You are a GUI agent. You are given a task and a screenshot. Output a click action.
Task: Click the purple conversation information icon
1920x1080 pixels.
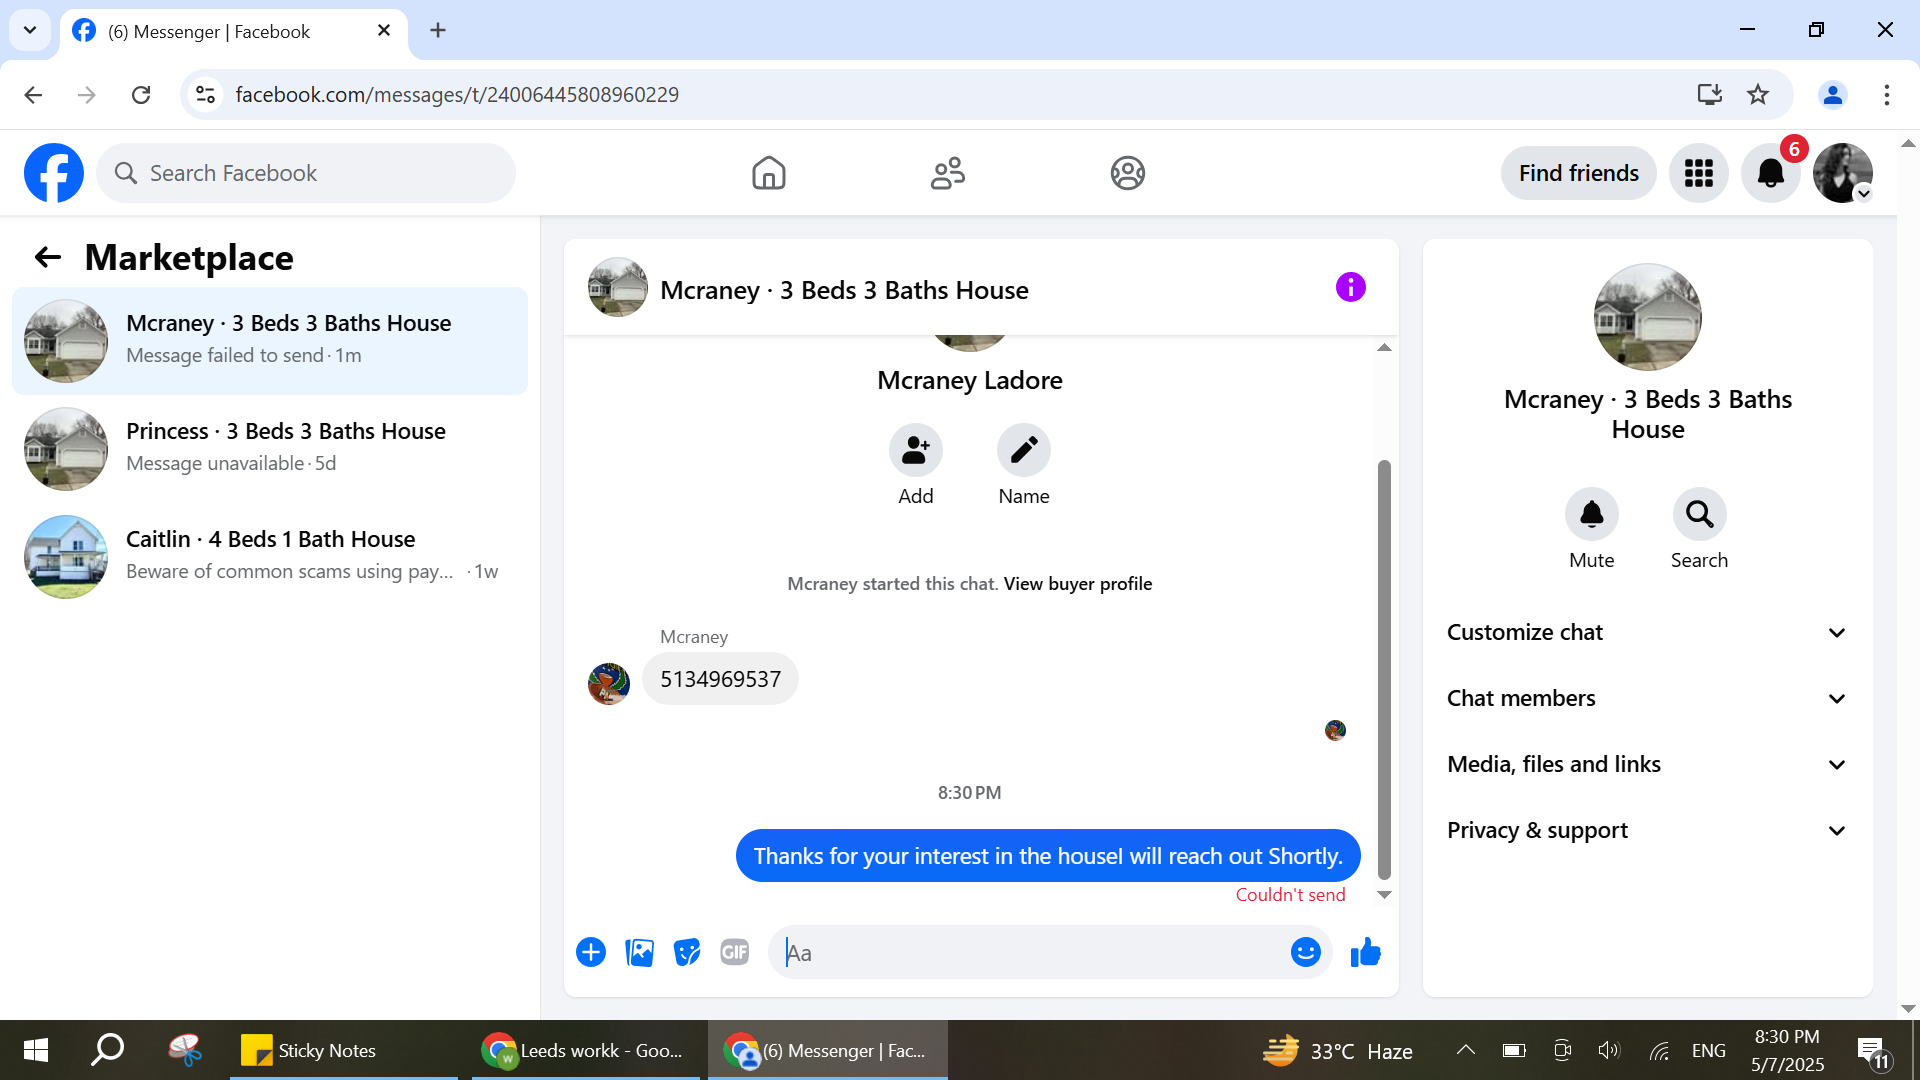coord(1350,288)
